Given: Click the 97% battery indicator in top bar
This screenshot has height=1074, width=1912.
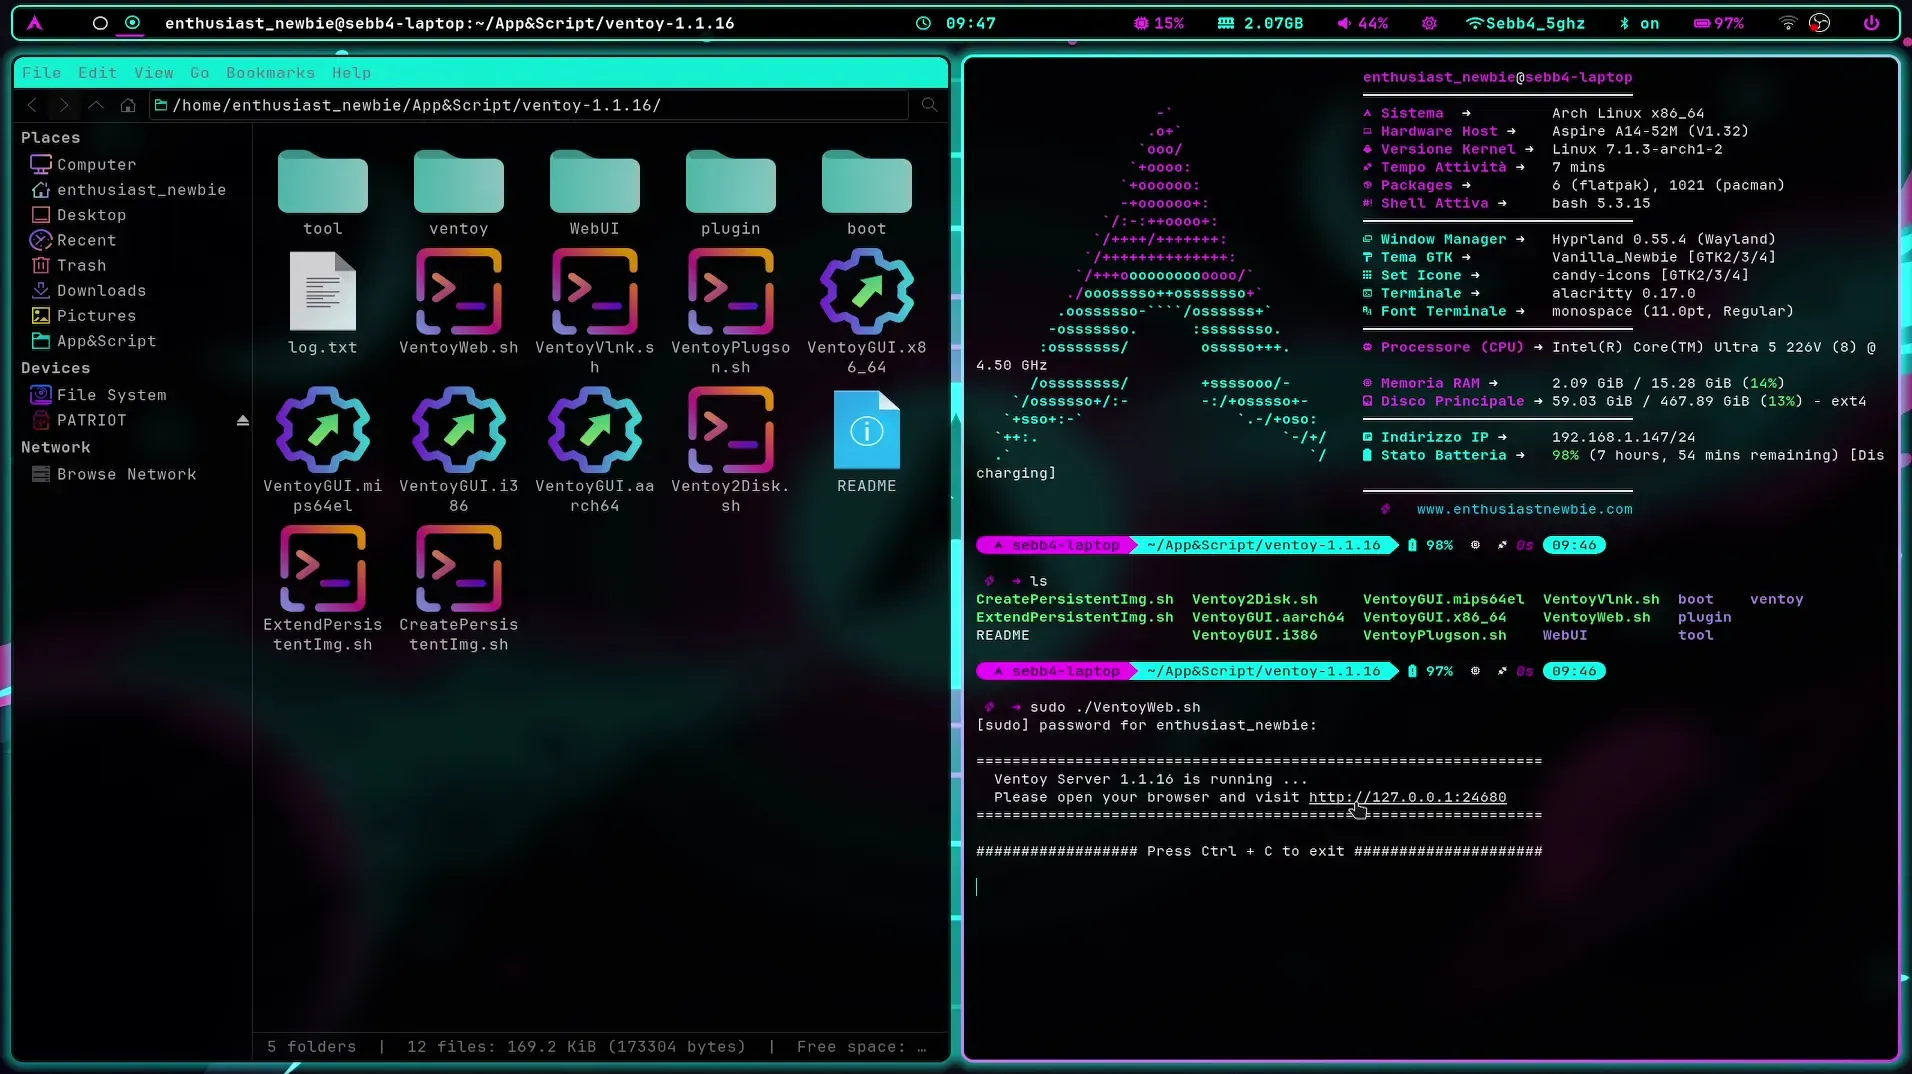Looking at the screenshot, I should point(1719,23).
